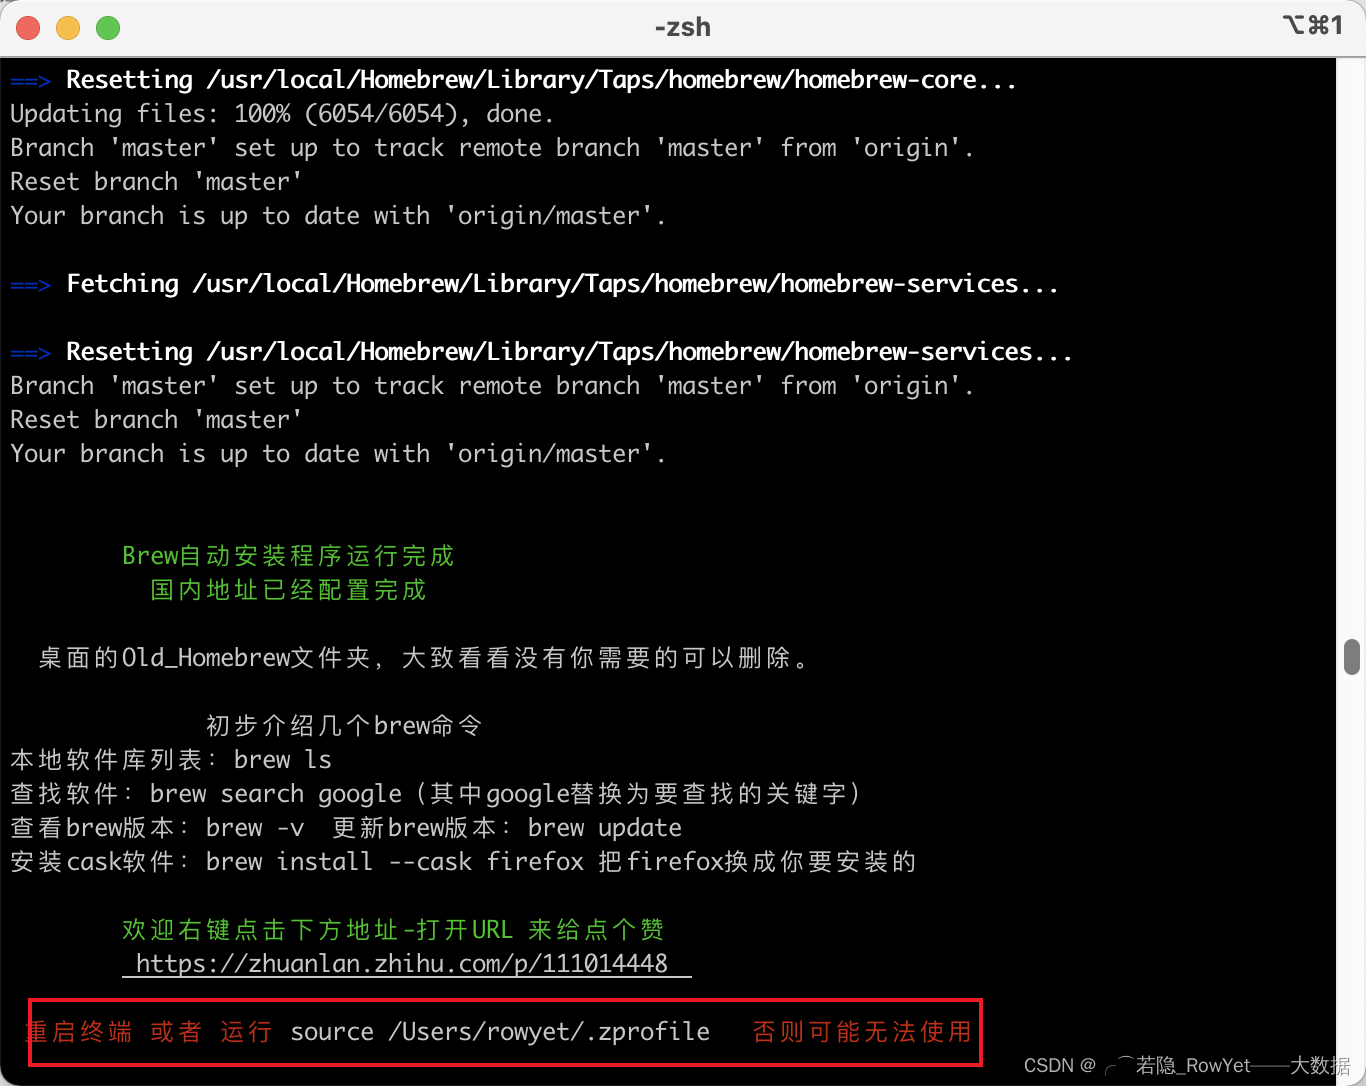Click the green zoom window button
The image size is (1366, 1086).
108,28
